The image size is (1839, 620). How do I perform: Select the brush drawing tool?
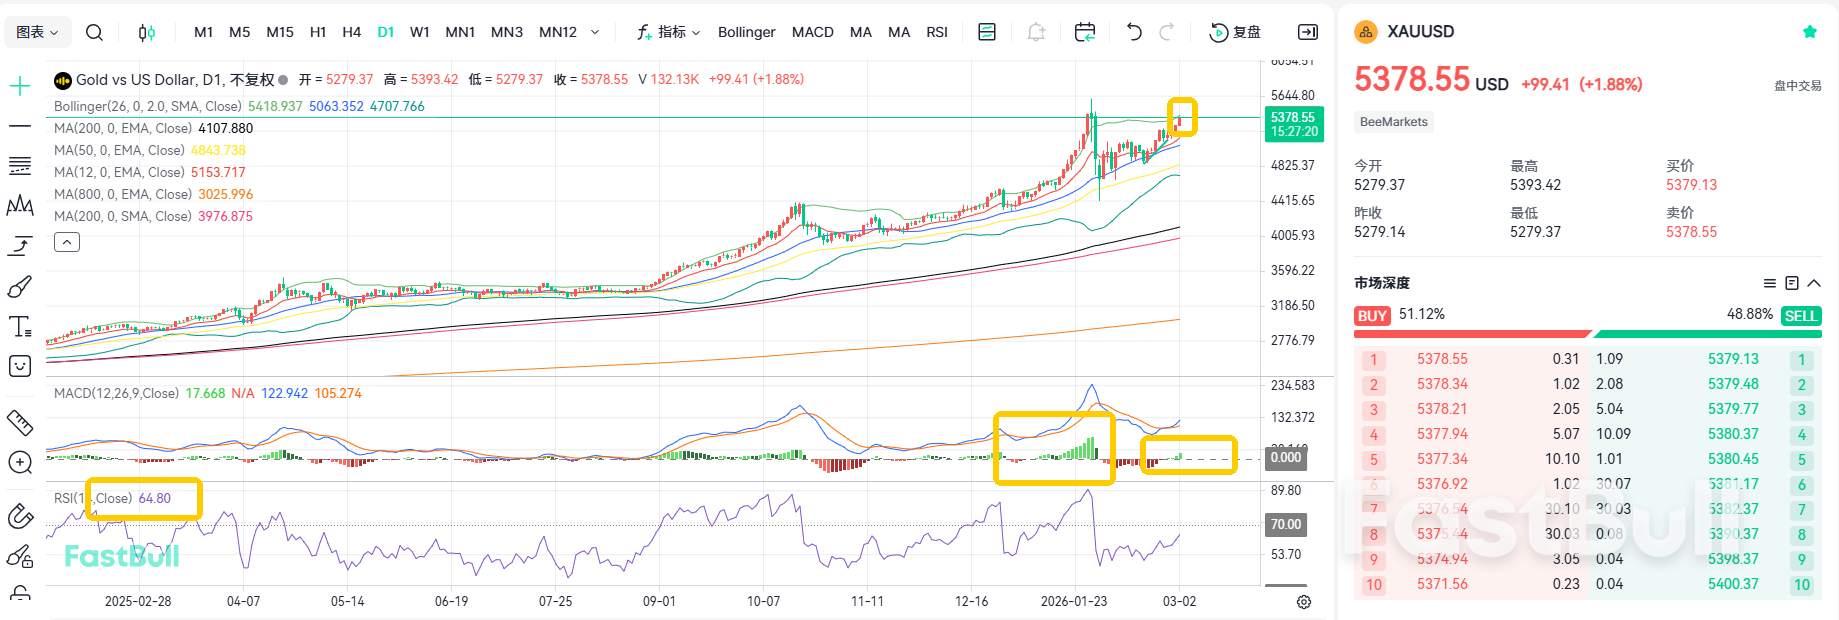click(20, 287)
